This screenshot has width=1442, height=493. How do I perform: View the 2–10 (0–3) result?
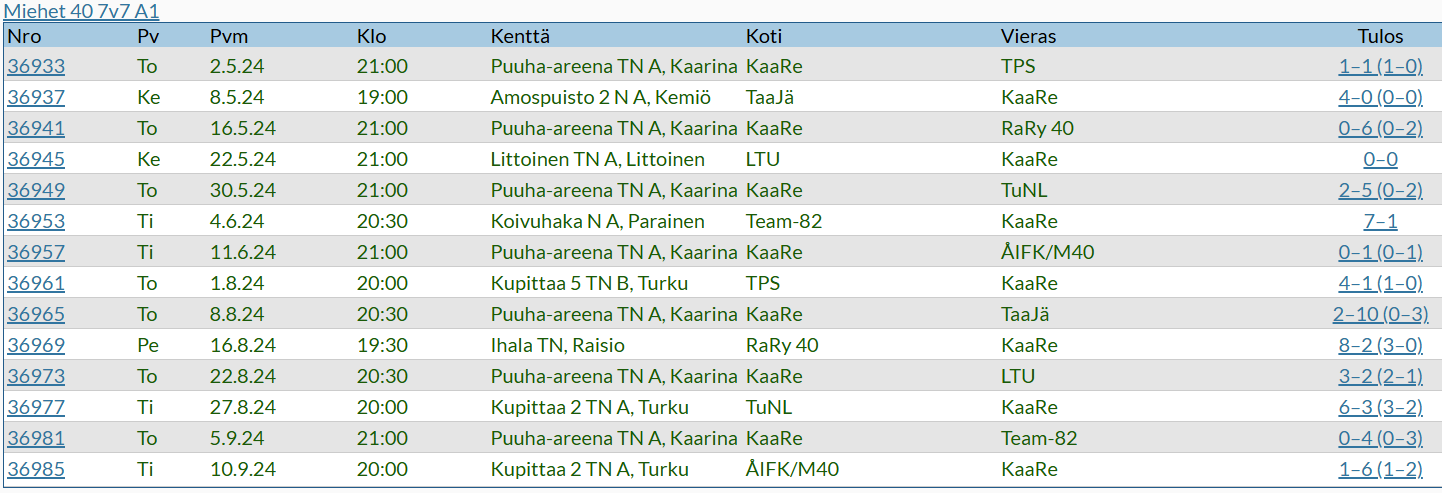[1380, 315]
